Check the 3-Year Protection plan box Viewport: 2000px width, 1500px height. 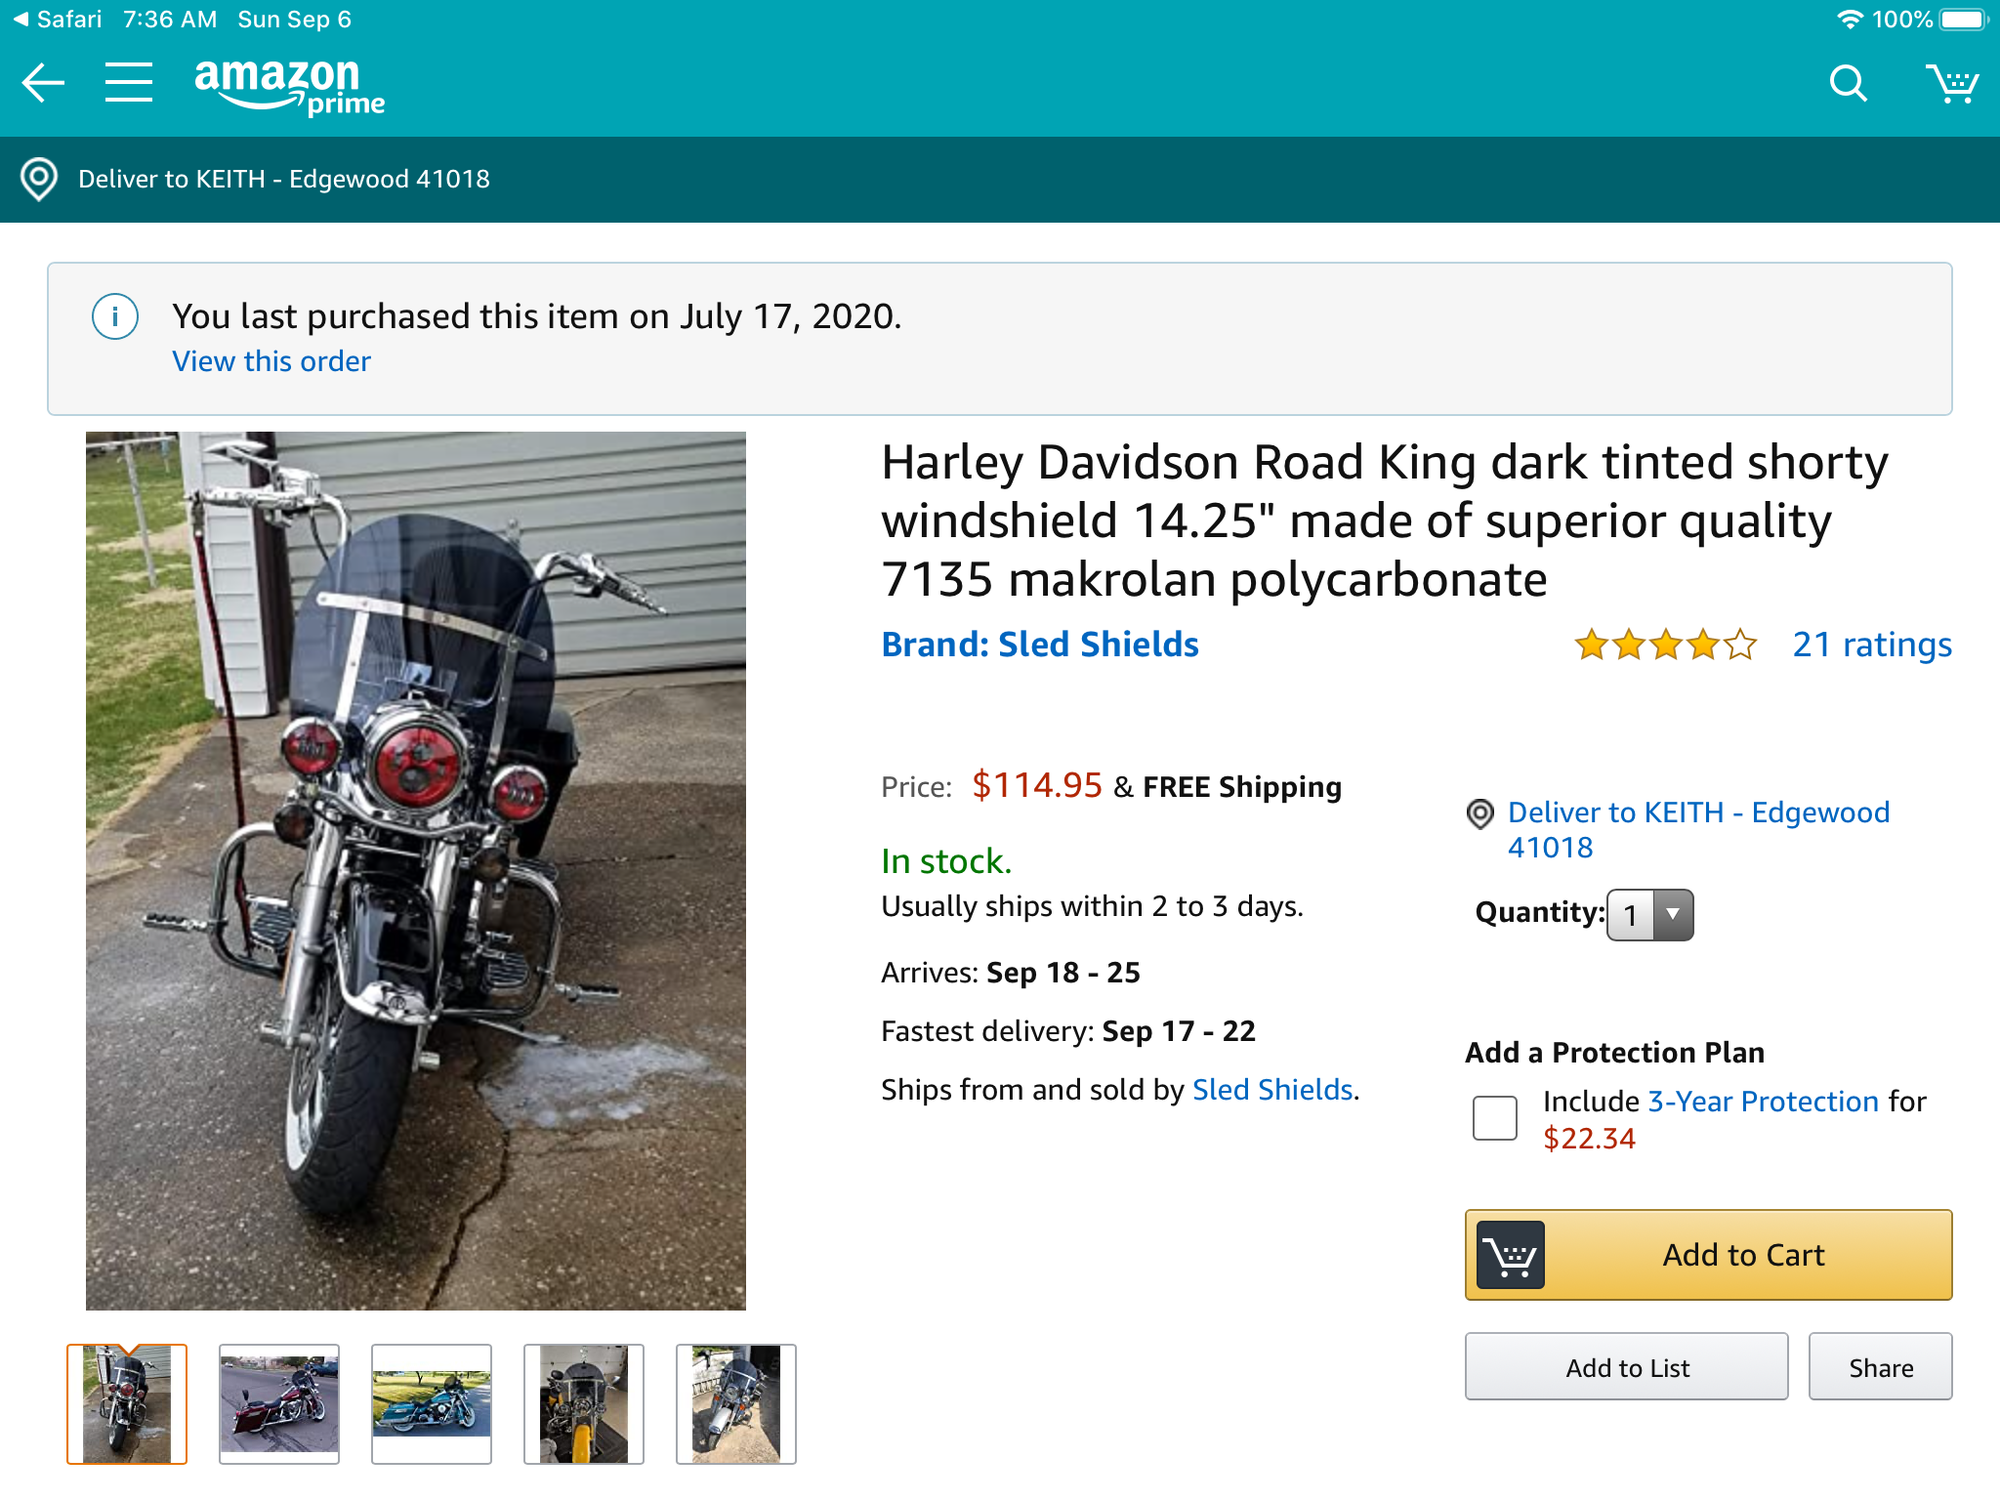1495,1118
